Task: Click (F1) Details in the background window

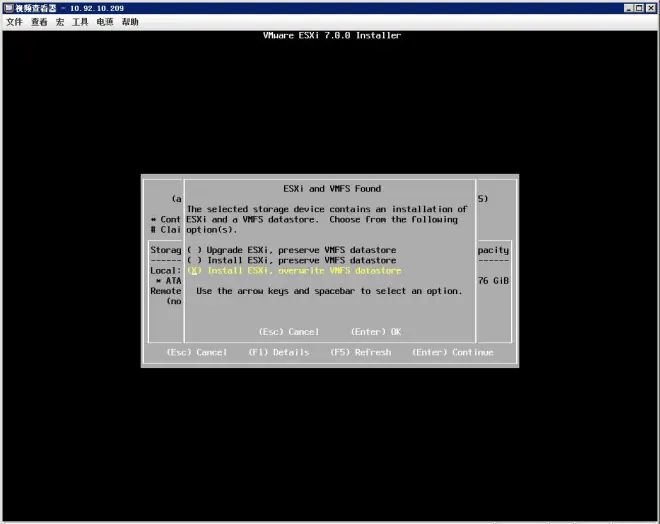Action: click(279, 352)
